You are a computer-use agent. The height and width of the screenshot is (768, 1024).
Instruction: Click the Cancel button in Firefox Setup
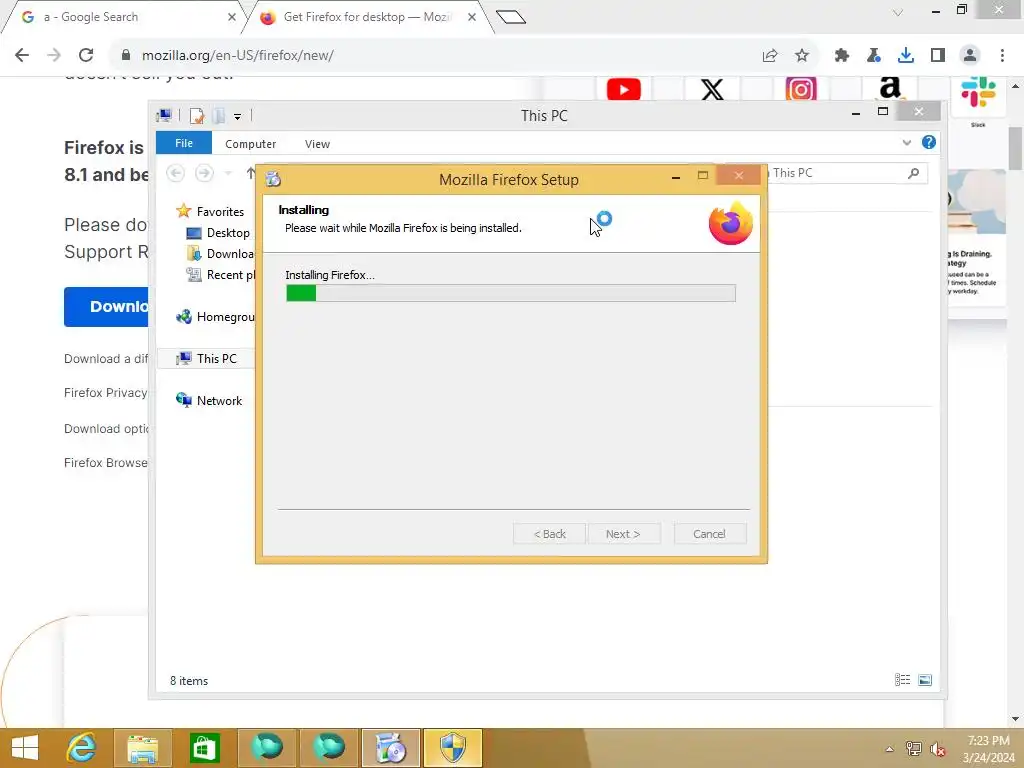(x=710, y=534)
